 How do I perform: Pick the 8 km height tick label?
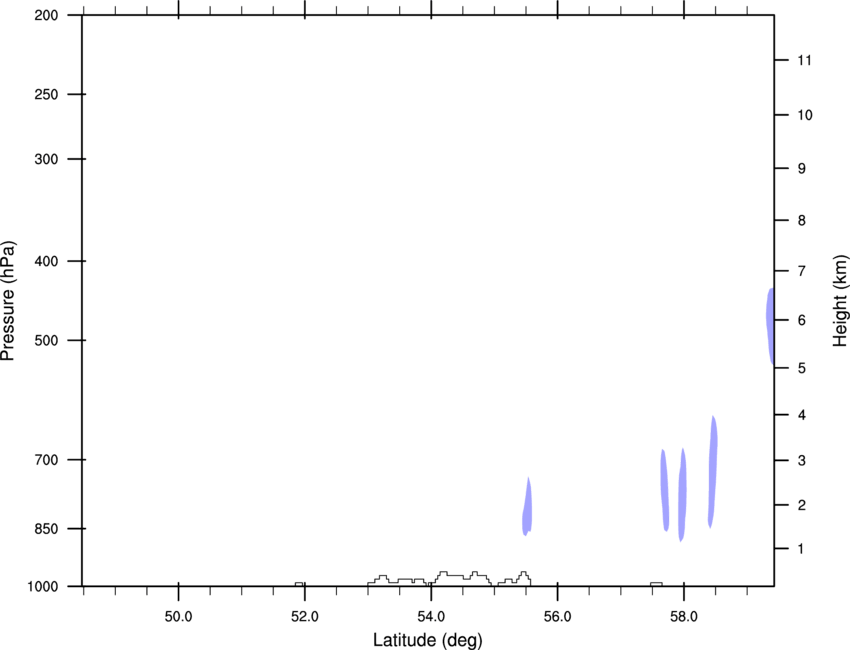tap(802, 221)
